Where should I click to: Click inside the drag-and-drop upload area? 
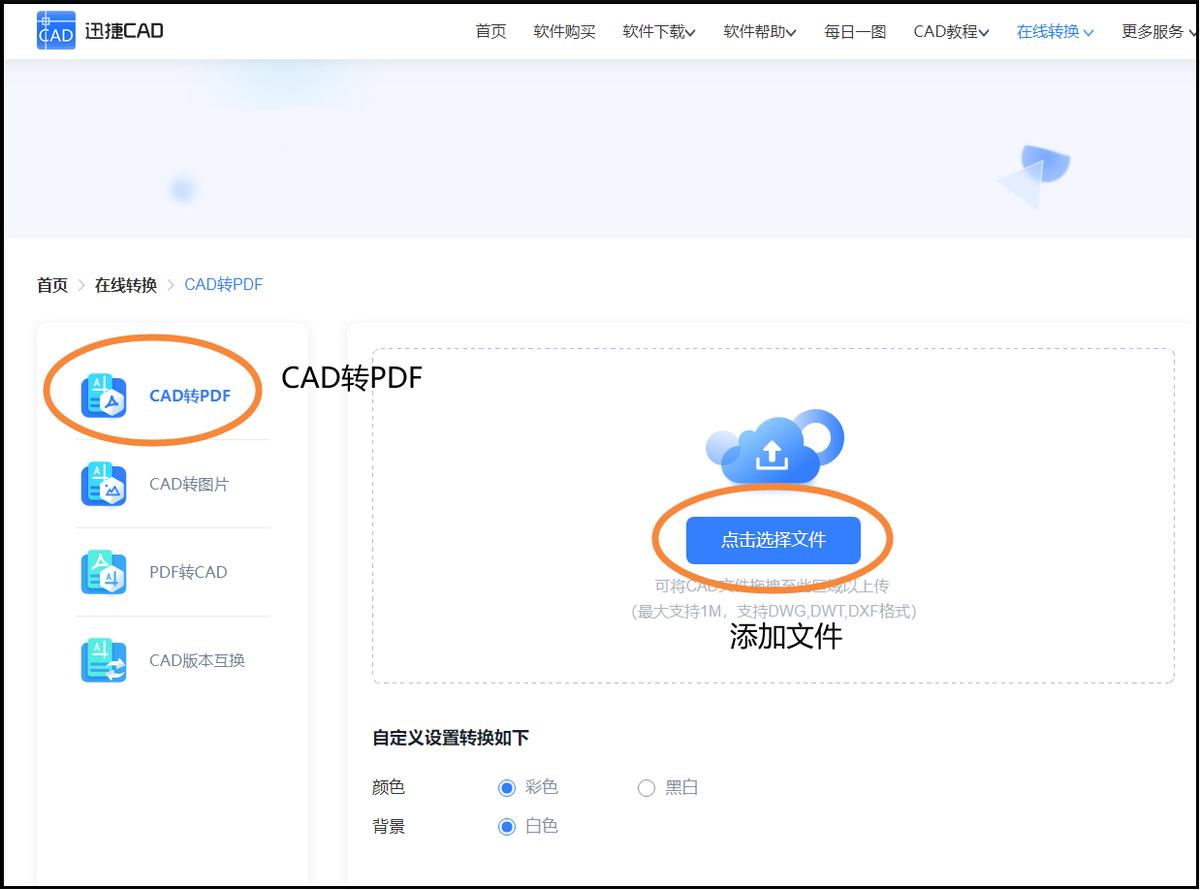coord(775,640)
